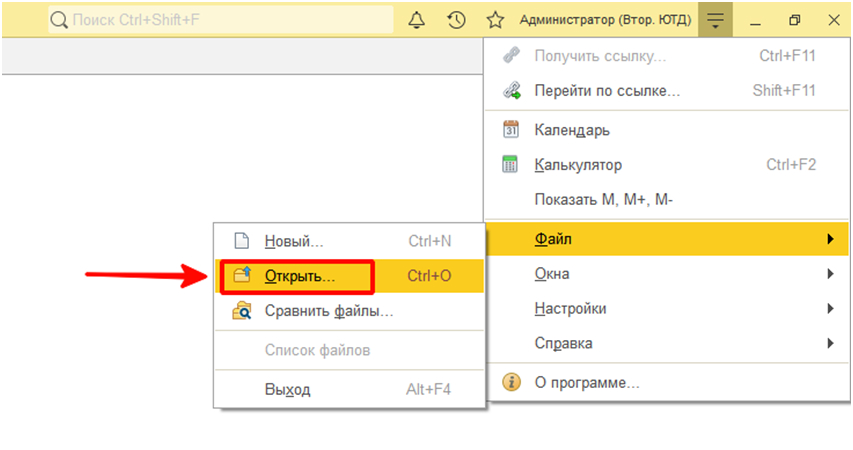
Task: Expand the Настройки submenu arrow
Action: tap(830, 309)
